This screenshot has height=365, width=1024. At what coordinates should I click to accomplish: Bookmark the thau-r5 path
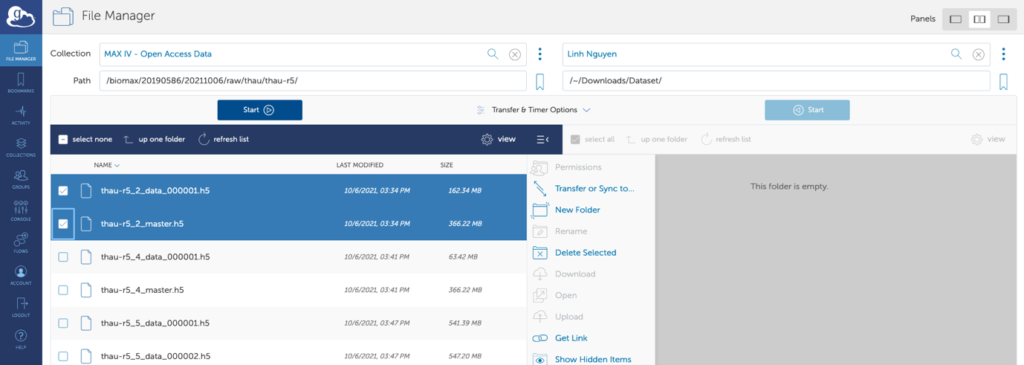(x=540, y=82)
